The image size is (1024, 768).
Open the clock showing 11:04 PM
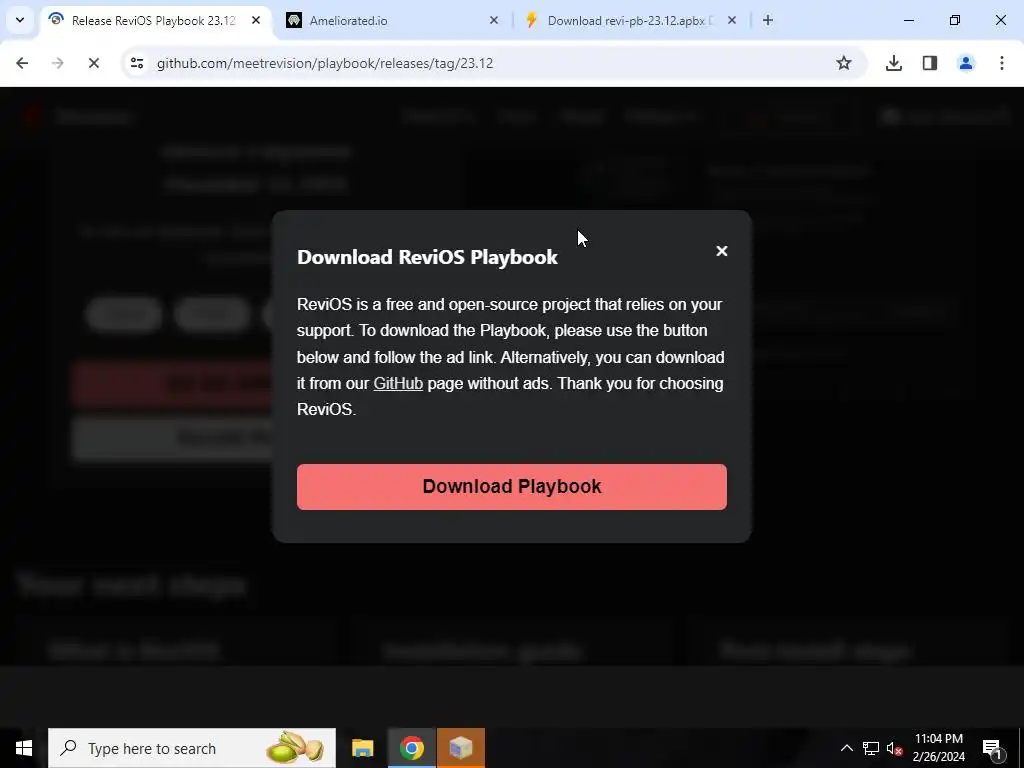click(938, 748)
